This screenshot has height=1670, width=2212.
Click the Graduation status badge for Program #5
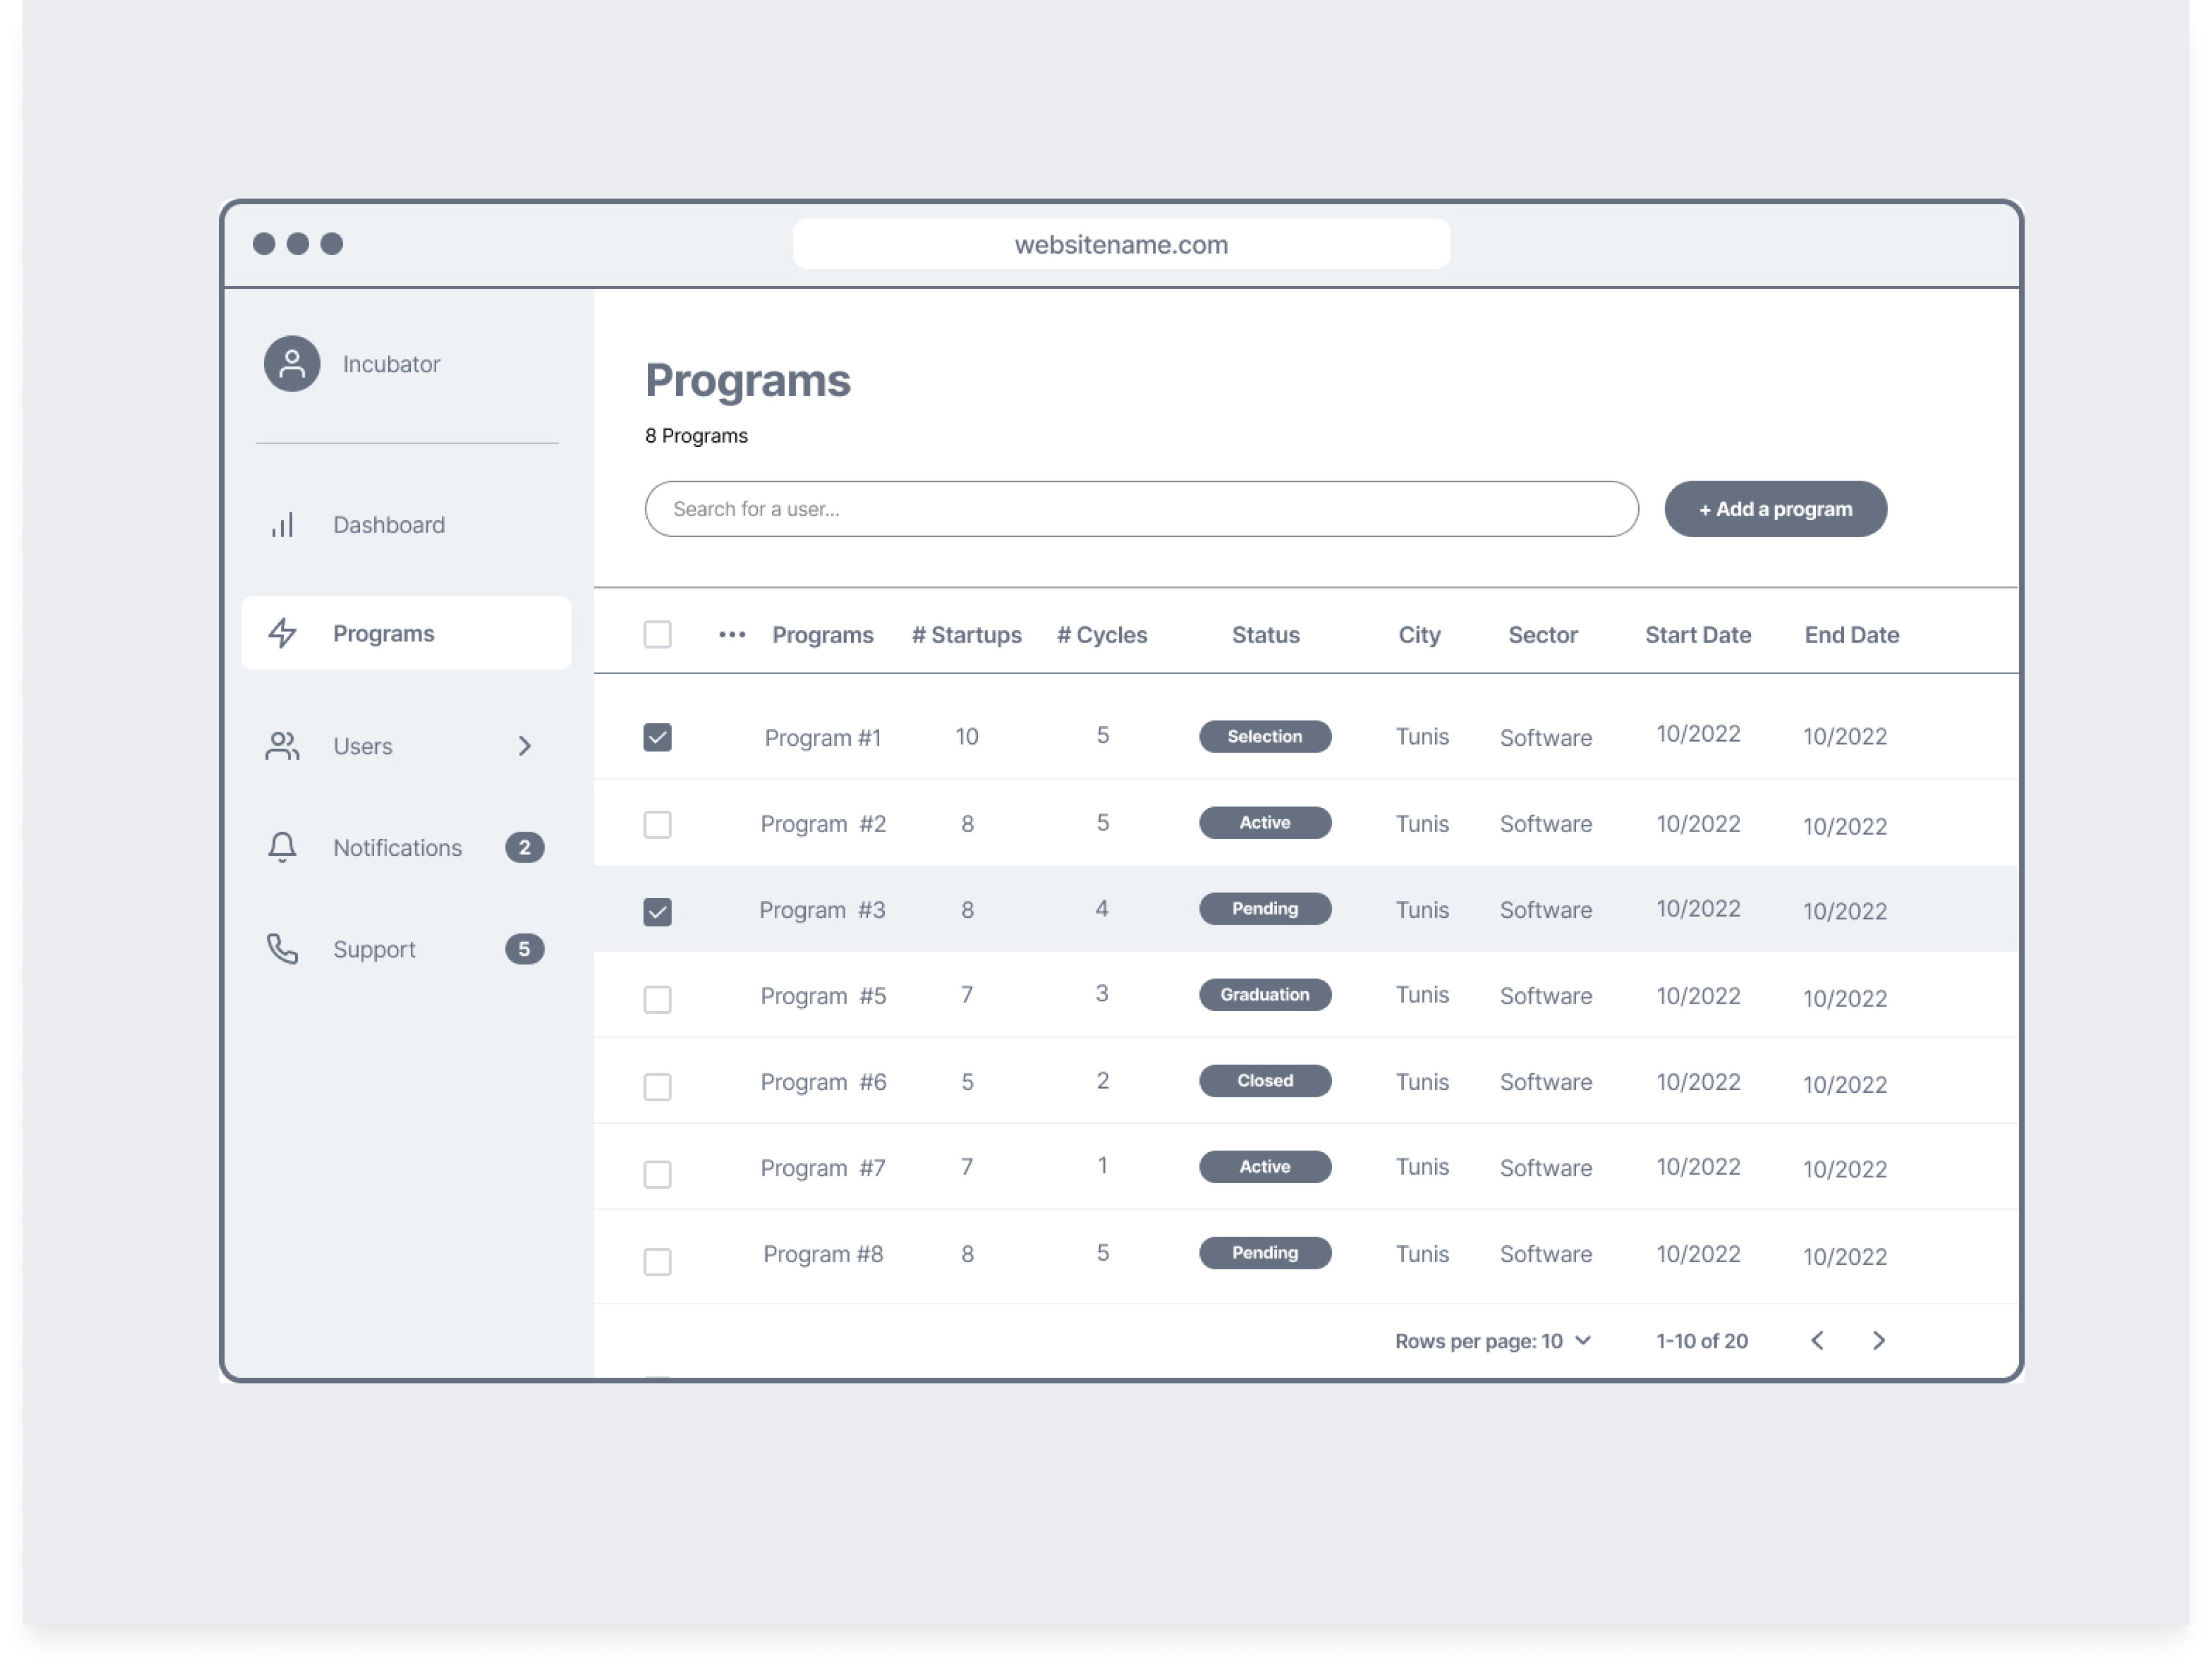click(1264, 995)
